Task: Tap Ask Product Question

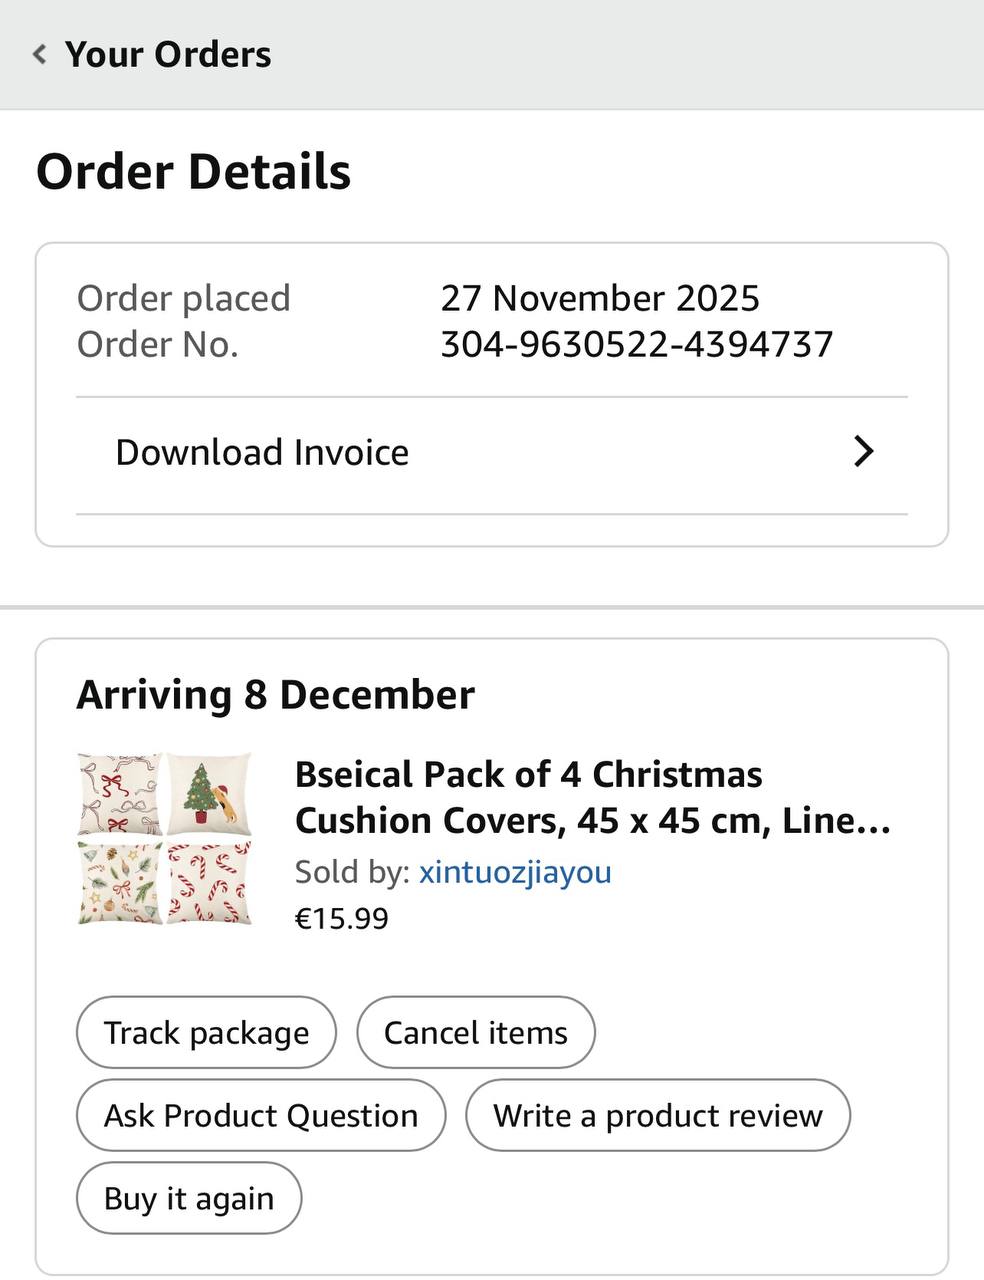Action: coord(261,1115)
